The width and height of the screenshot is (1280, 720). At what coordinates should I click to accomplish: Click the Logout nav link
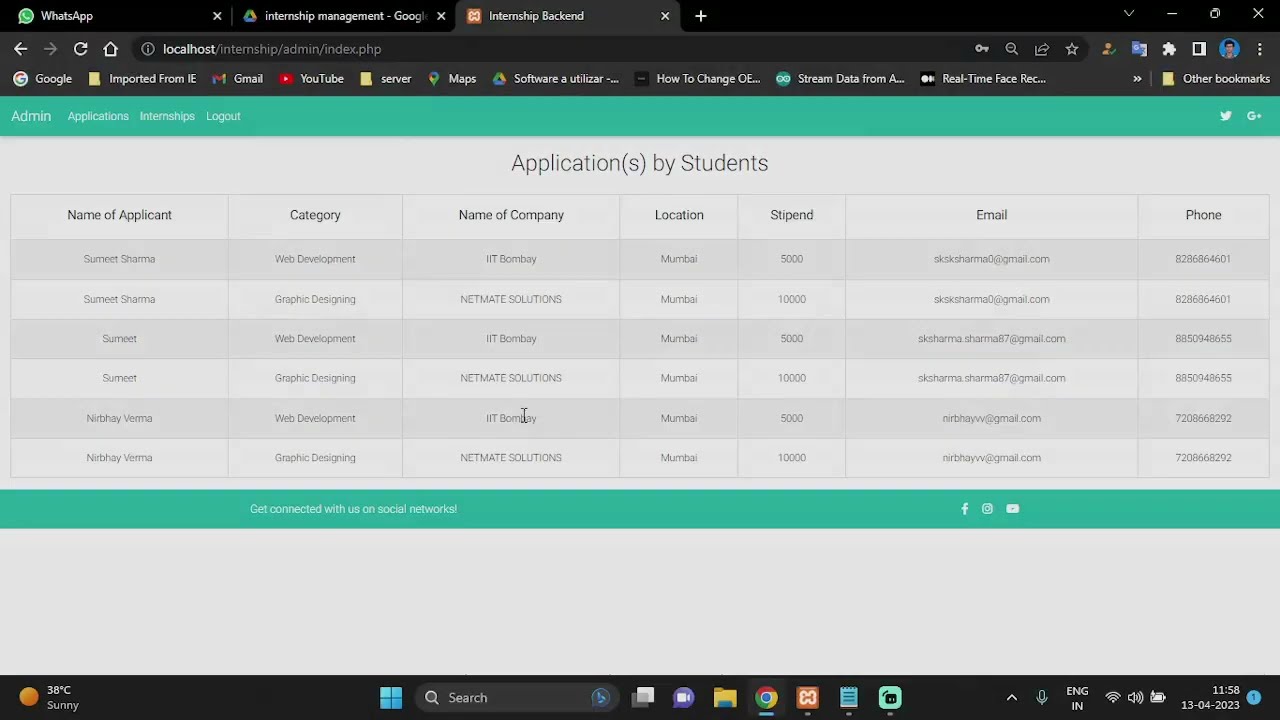(x=223, y=116)
